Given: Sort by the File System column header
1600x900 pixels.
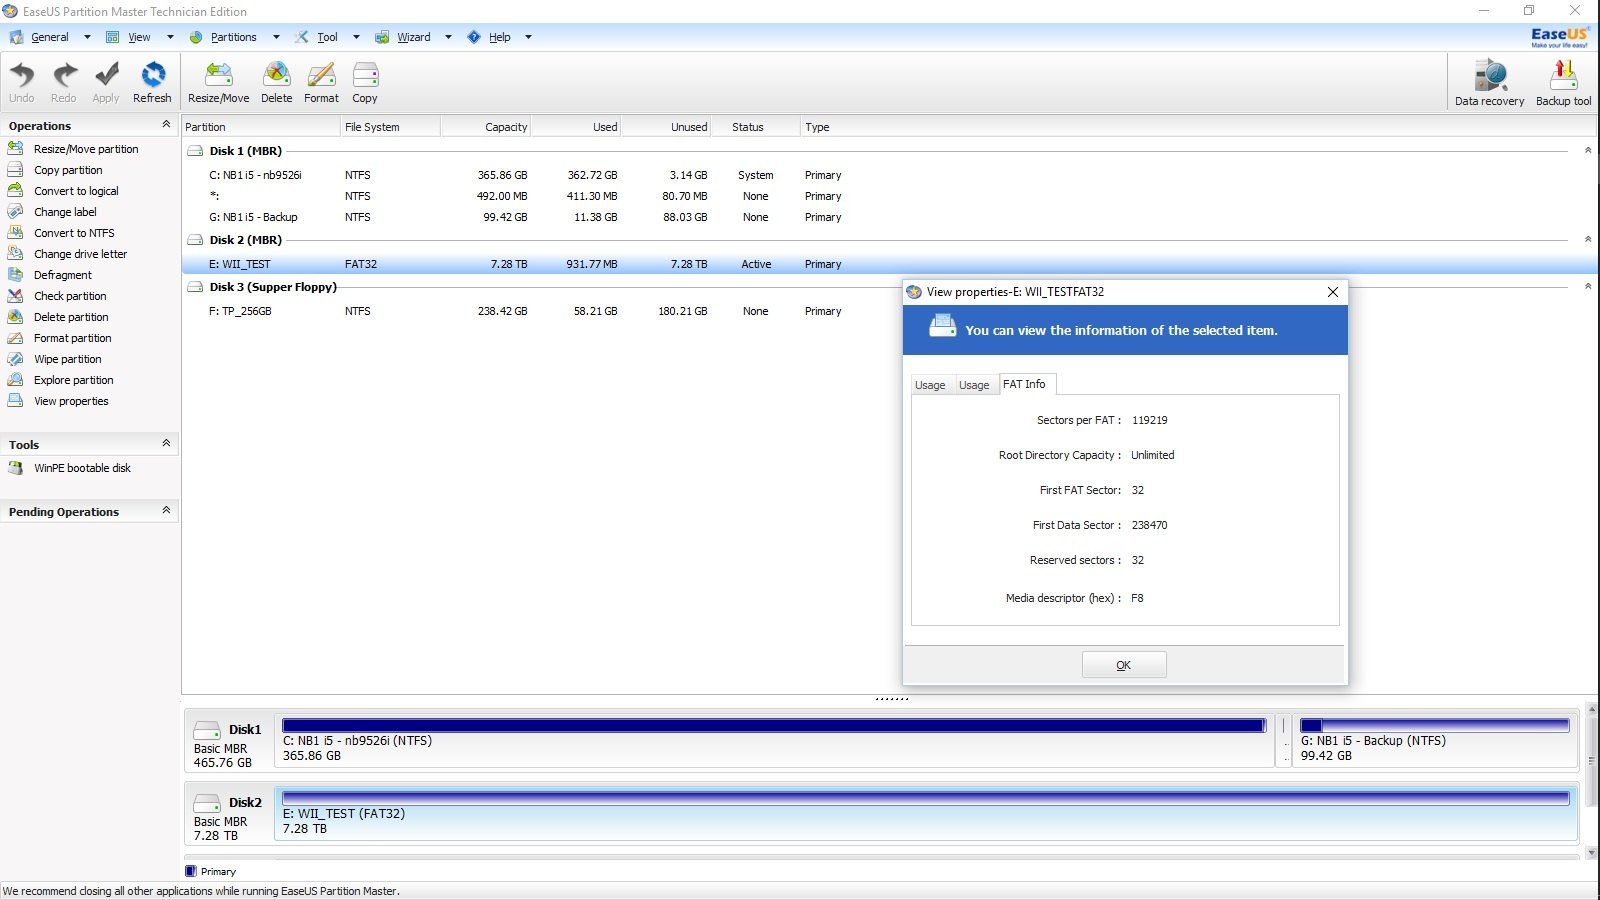Looking at the screenshot, I should [390, 127].
